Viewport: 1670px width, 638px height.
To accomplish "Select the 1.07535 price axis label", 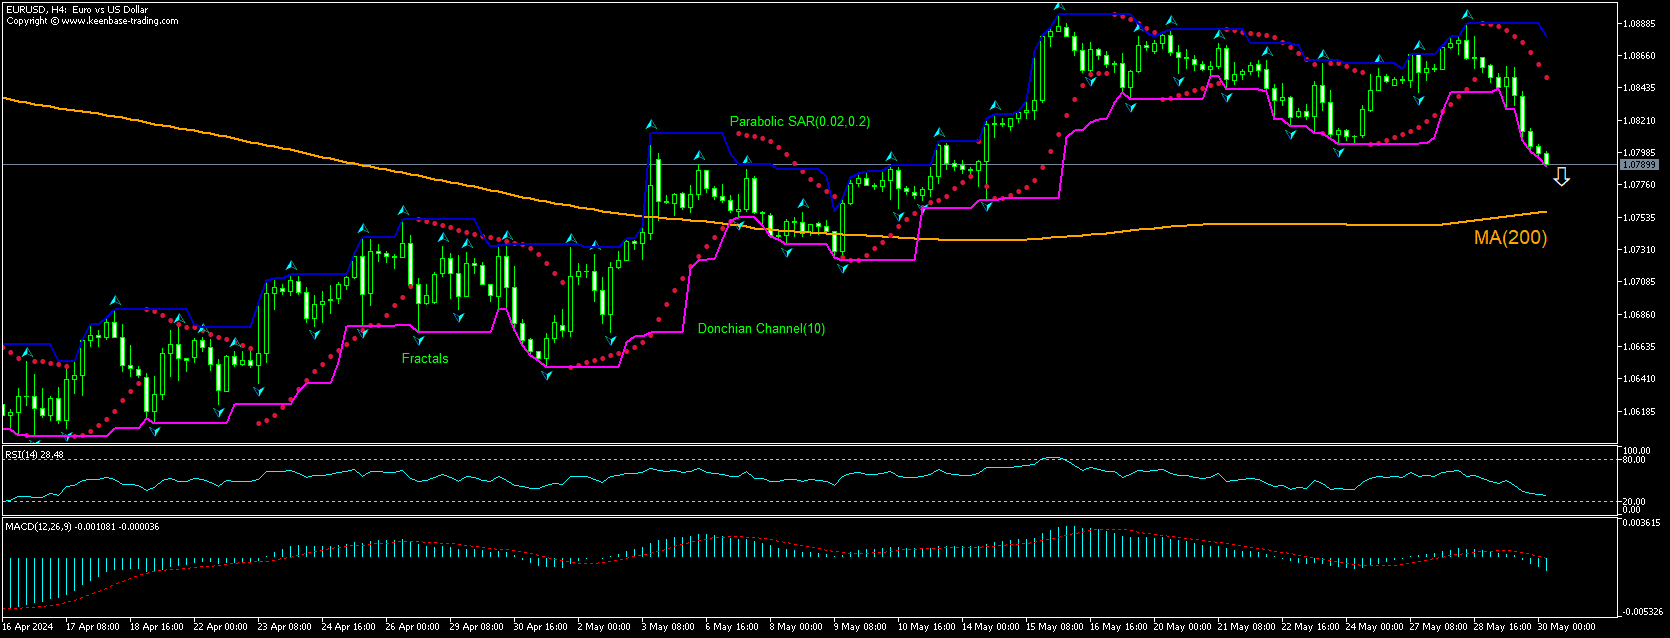I will (x=1640, y=217).
